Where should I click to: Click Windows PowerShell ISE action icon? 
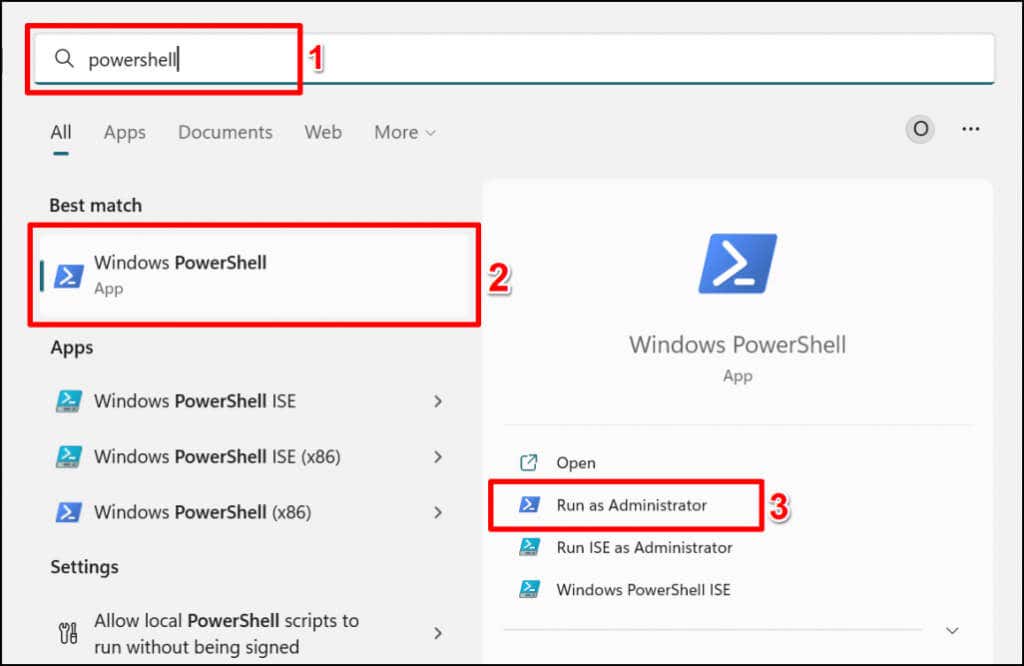coord(529,590)
